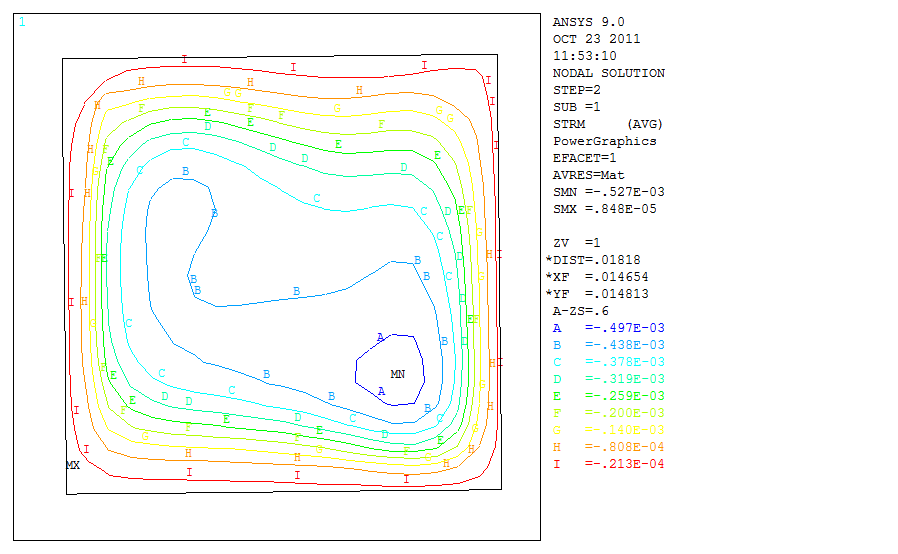Click the OCT 23 2011 date text
This screenshot has height=554, width=898.
click(596, 39)
